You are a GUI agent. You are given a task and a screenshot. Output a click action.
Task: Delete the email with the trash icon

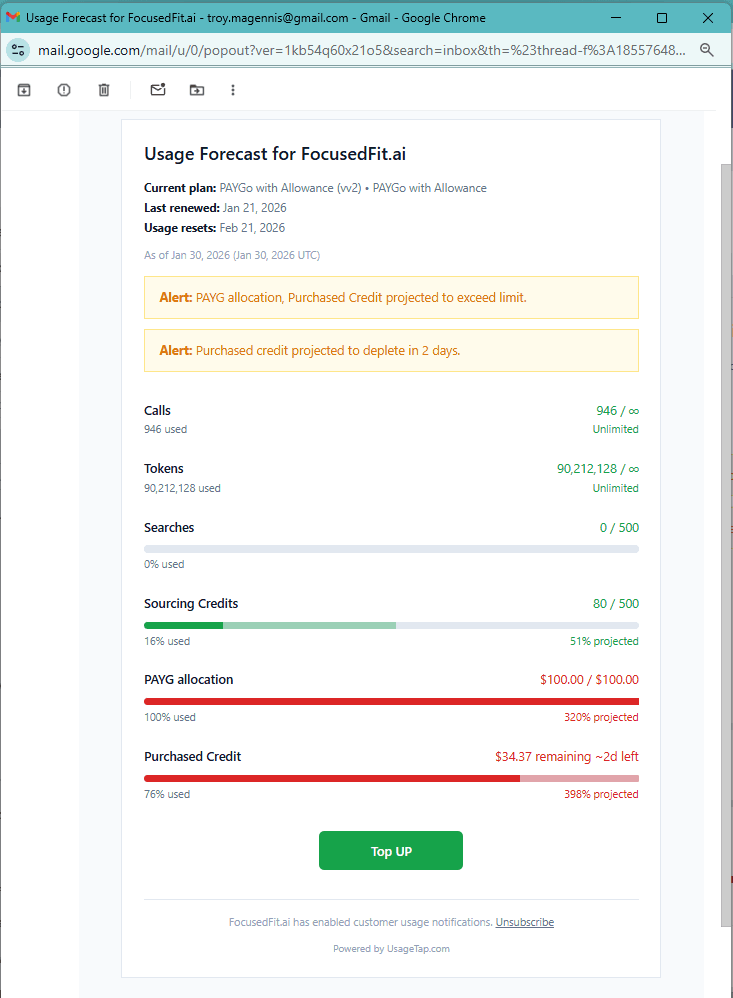[x=103, y=89]
